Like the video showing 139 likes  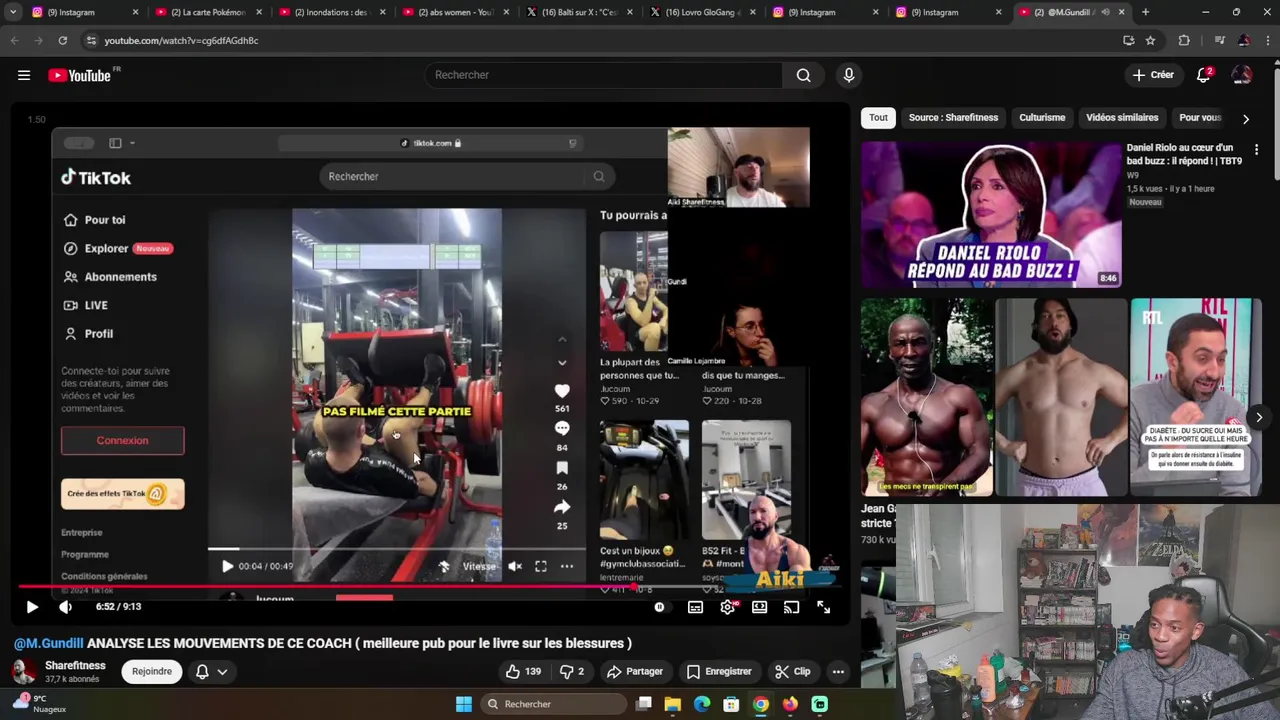pos(522,671)
